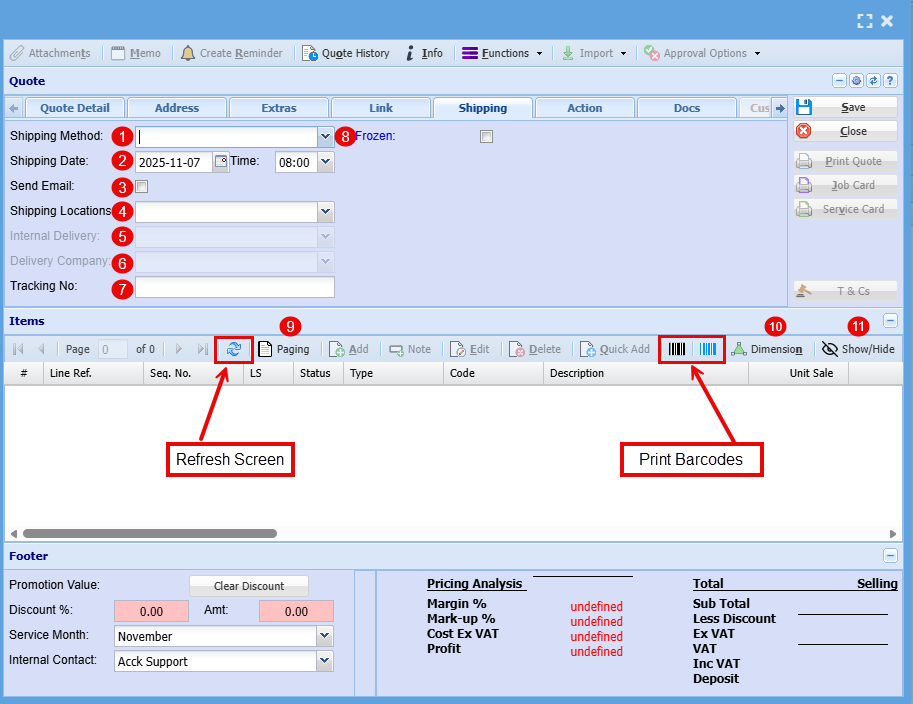
Task: Click the items horizontal scrollbar
Action: click(150, 533)
